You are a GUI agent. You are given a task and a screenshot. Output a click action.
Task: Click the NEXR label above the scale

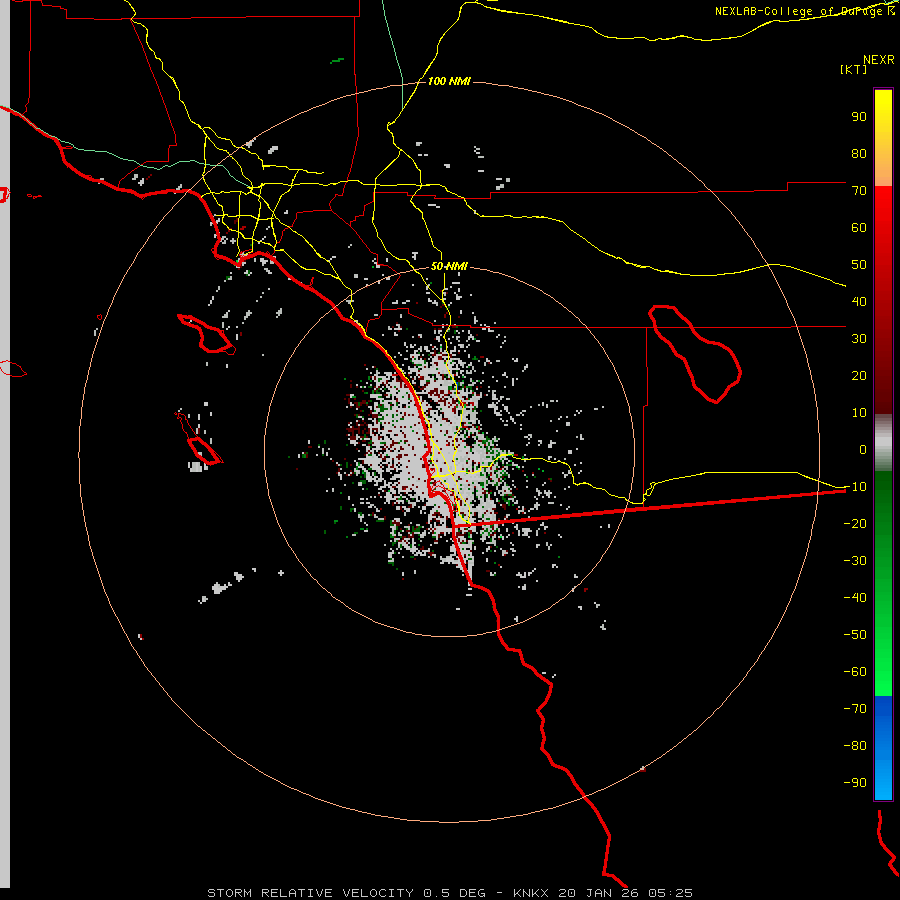(878, 60)
